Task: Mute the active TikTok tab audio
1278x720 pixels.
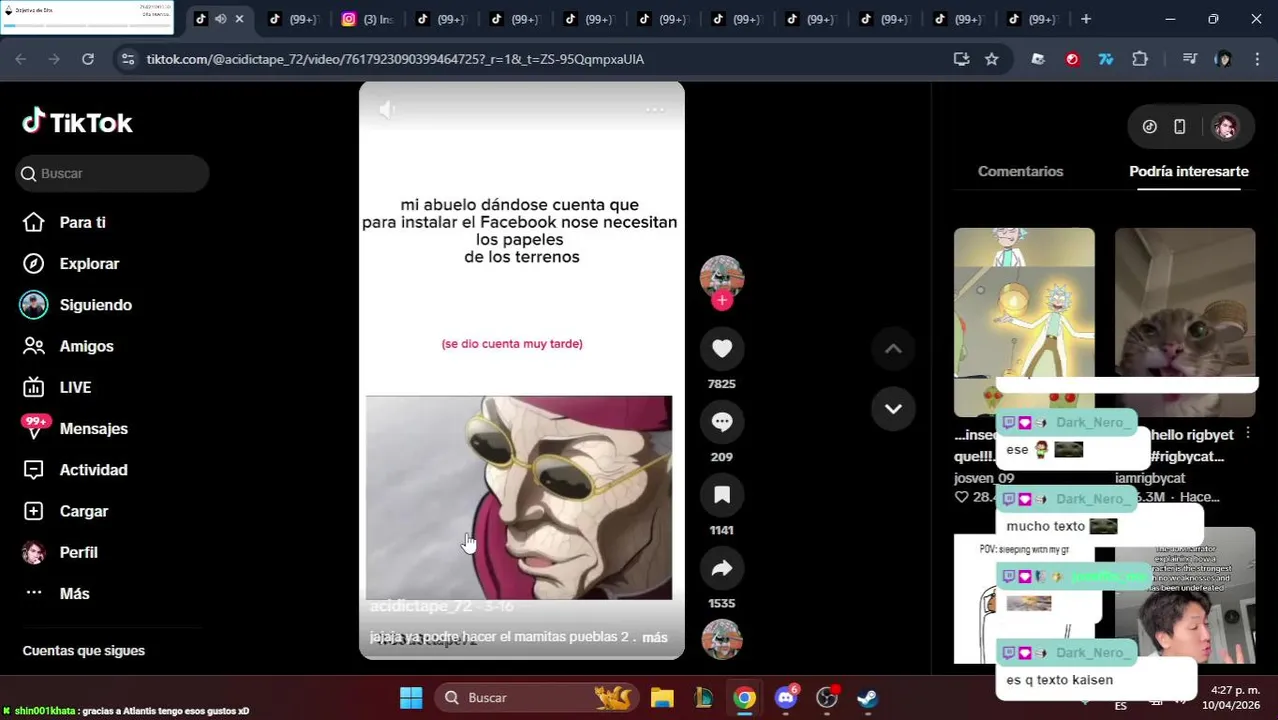Action: (220, 19)
